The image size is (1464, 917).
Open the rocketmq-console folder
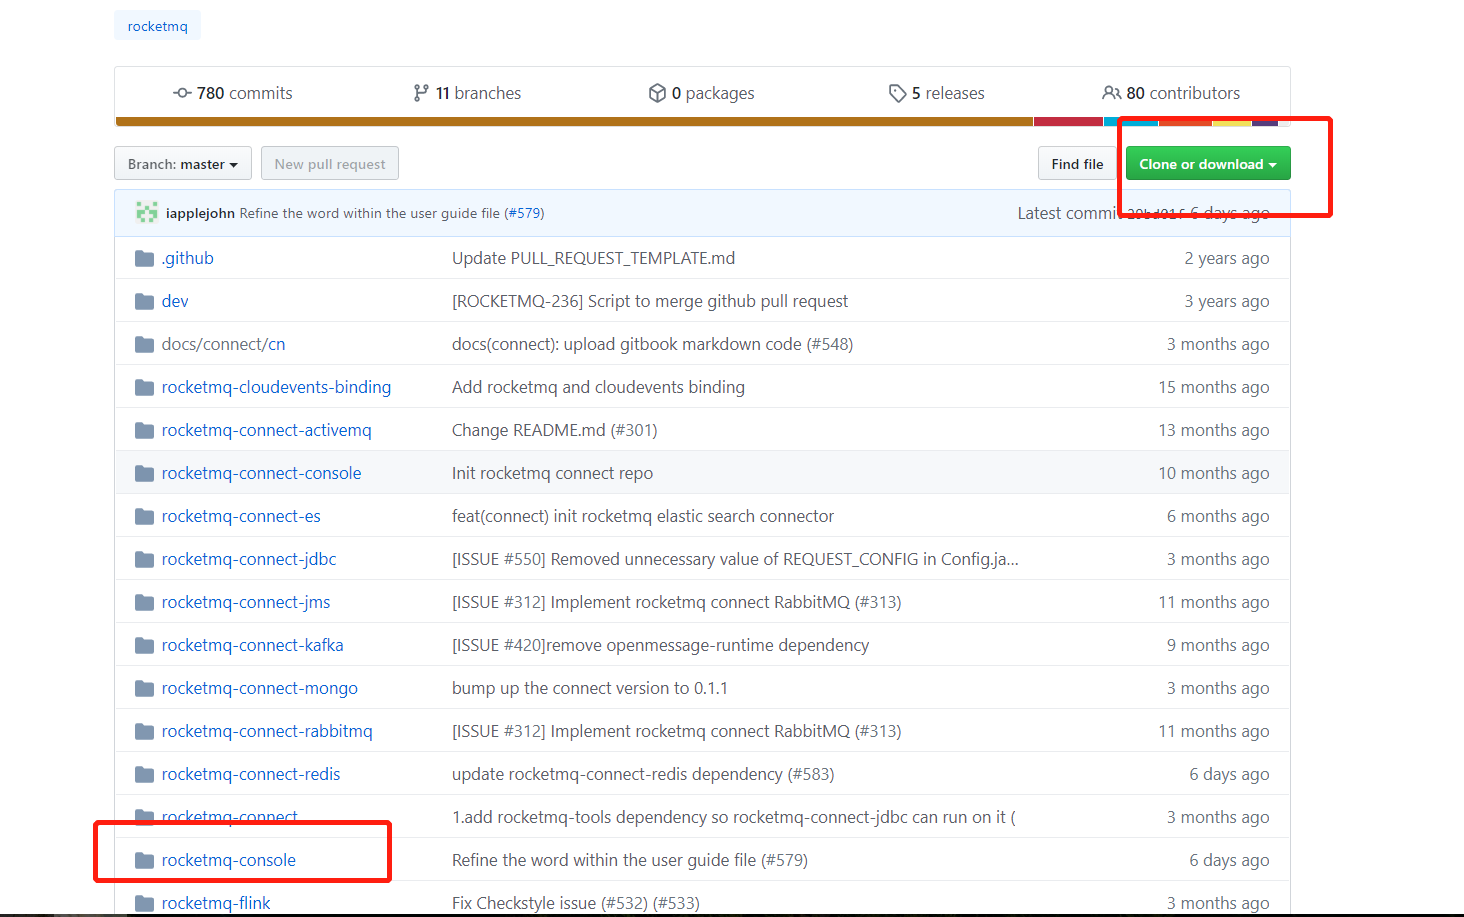(x=229, y=860)
